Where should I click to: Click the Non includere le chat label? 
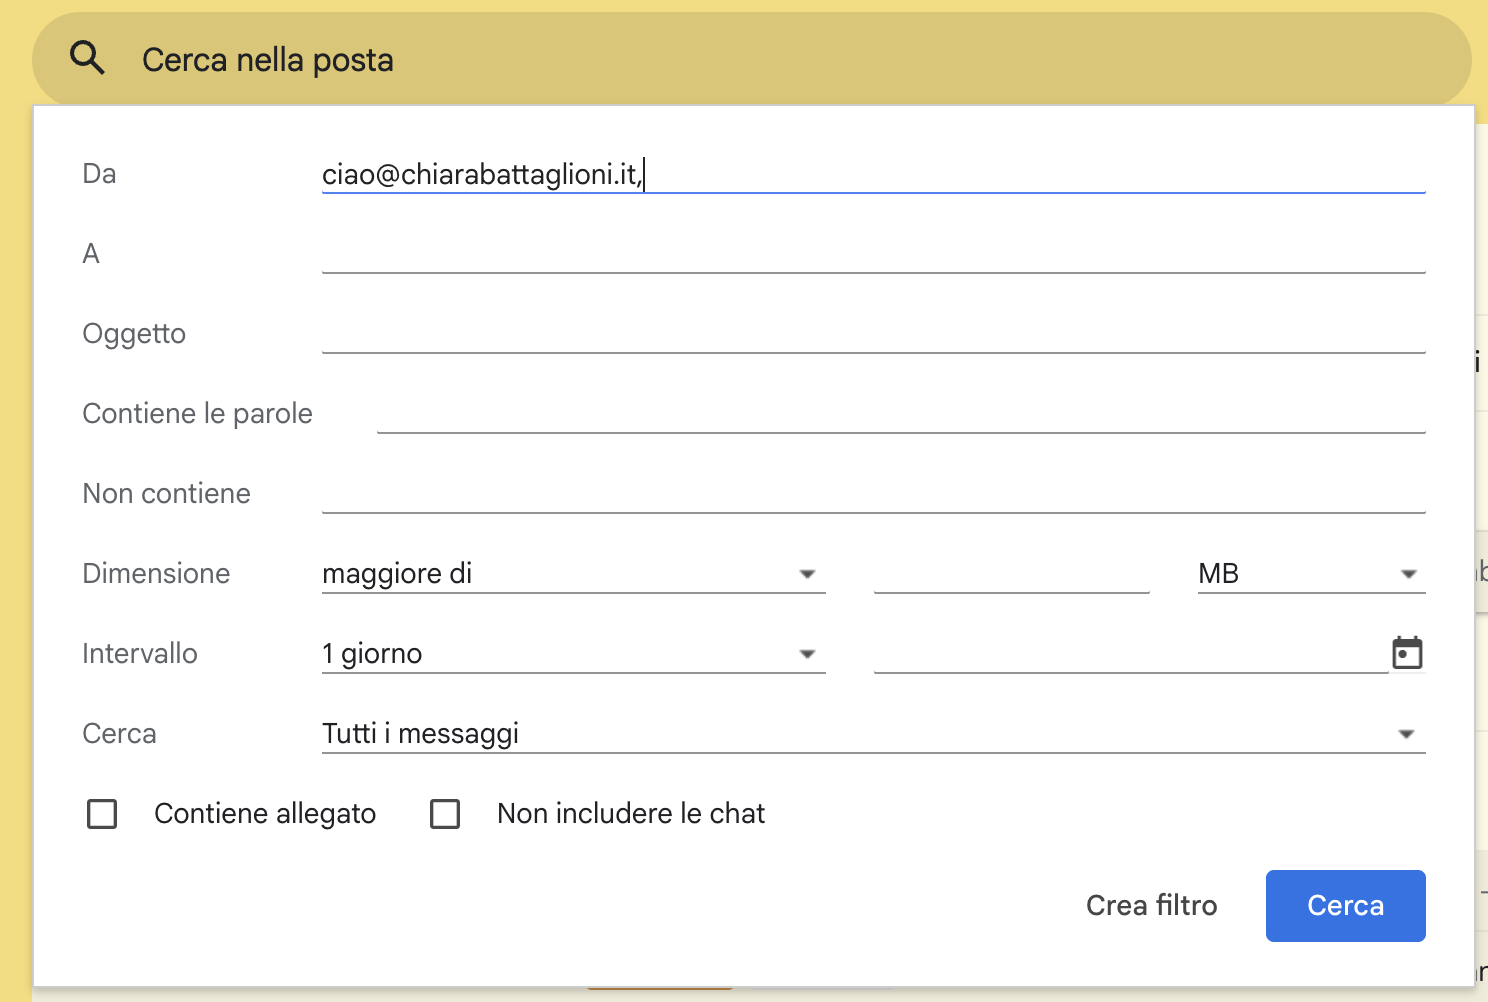coord(631,814)
